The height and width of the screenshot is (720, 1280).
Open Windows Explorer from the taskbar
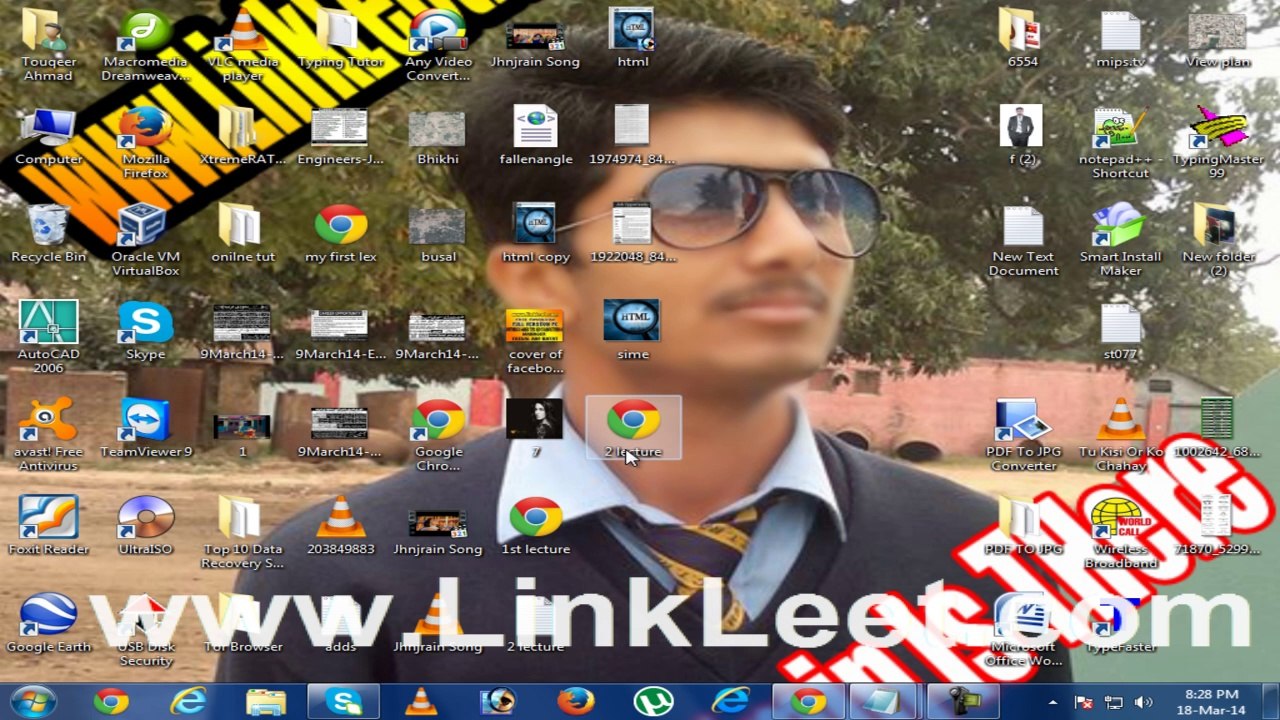click(266, 701)
